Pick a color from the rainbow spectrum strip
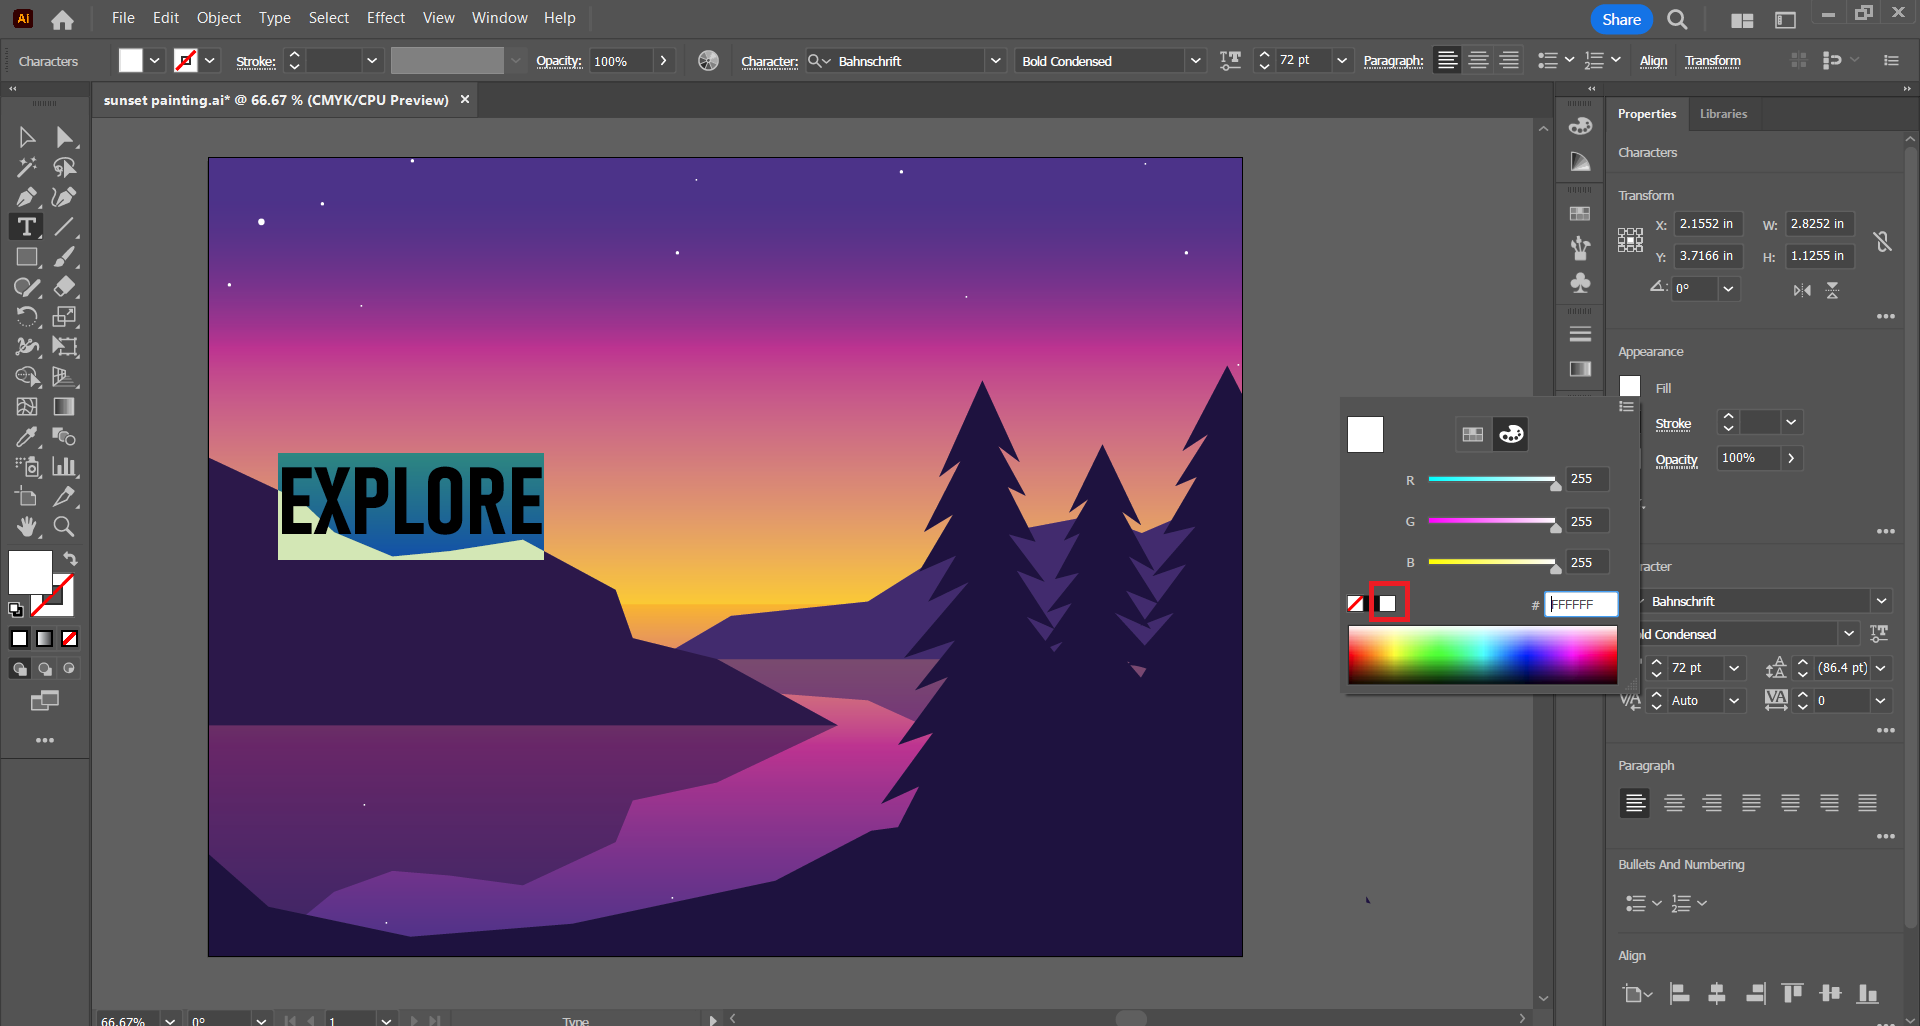Screen dimensions: 1920x1026 [x=1483, y=654]
